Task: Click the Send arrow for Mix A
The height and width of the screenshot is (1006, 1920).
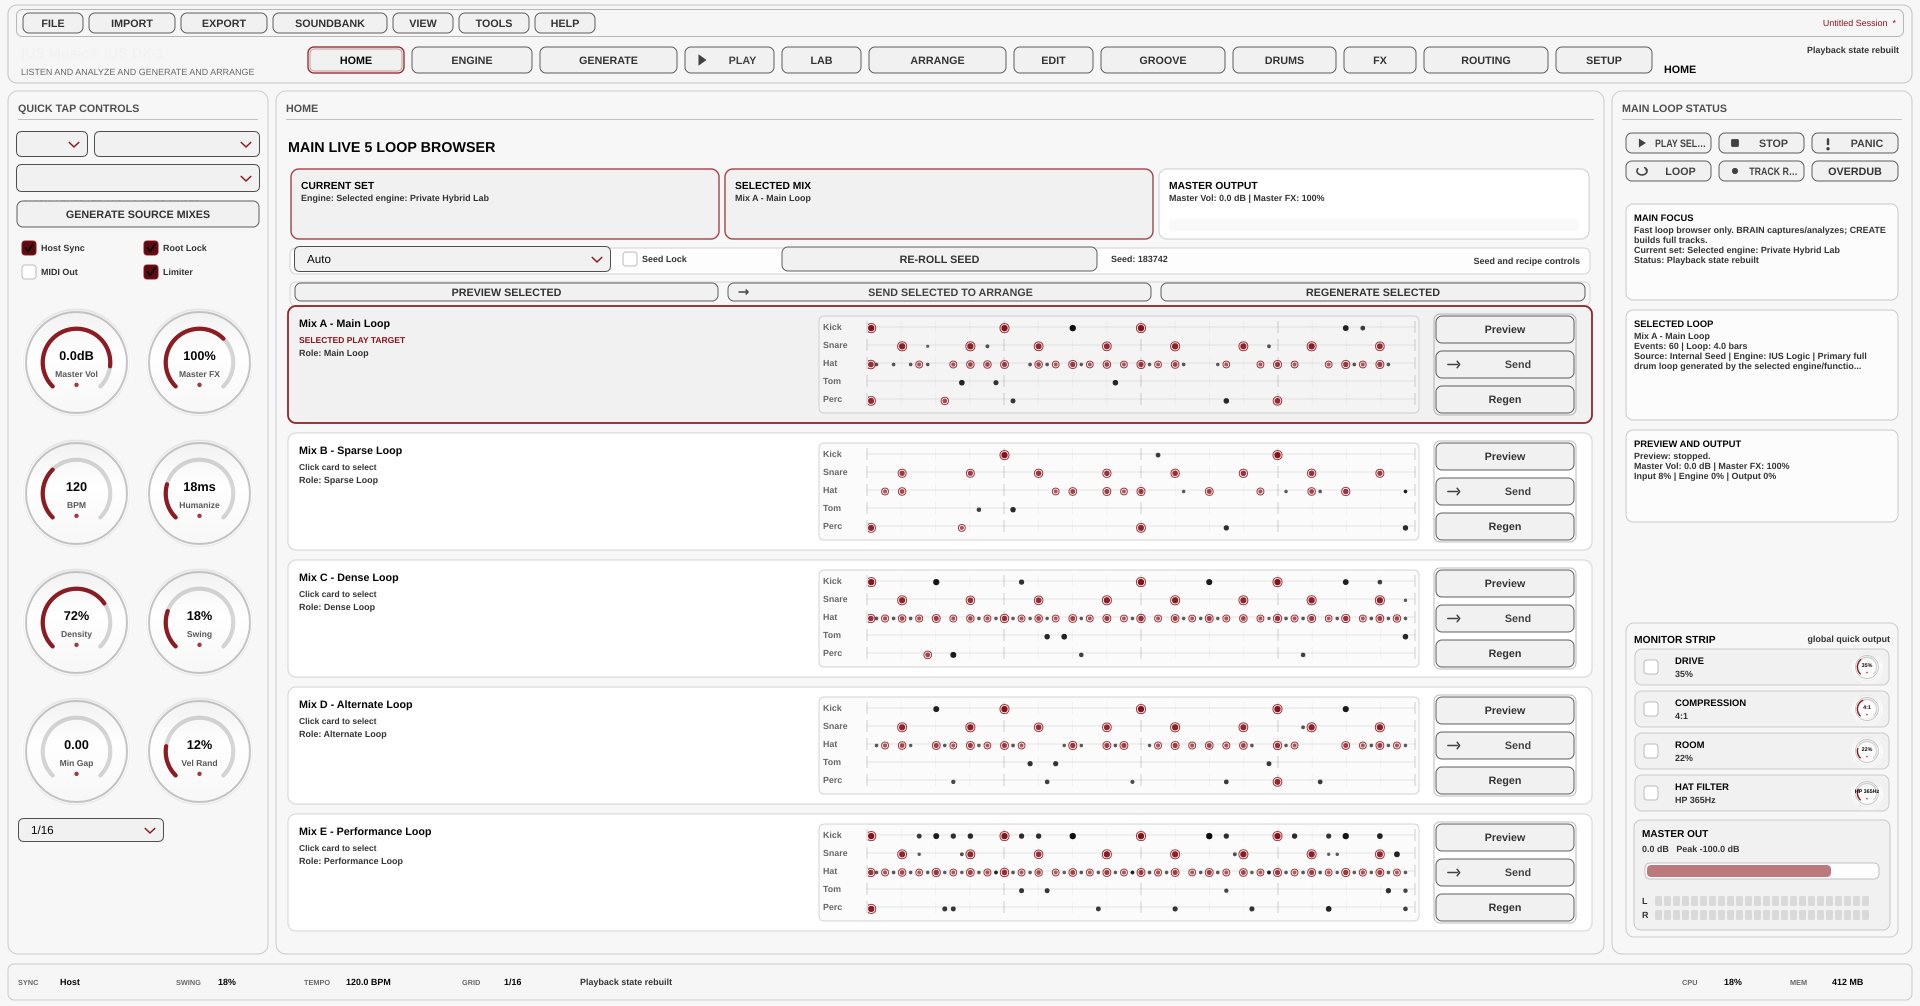Action: pyautogui.click(x=1454, y=364)
